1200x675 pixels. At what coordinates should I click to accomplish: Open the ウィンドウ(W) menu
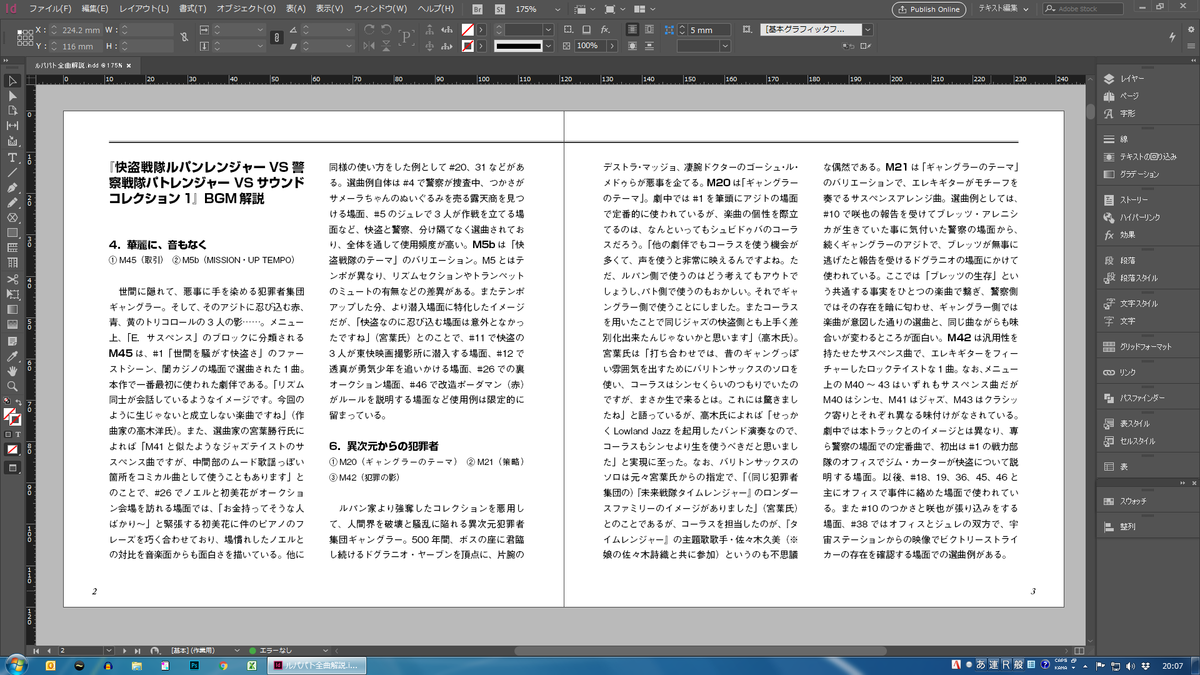coord(380,9)
